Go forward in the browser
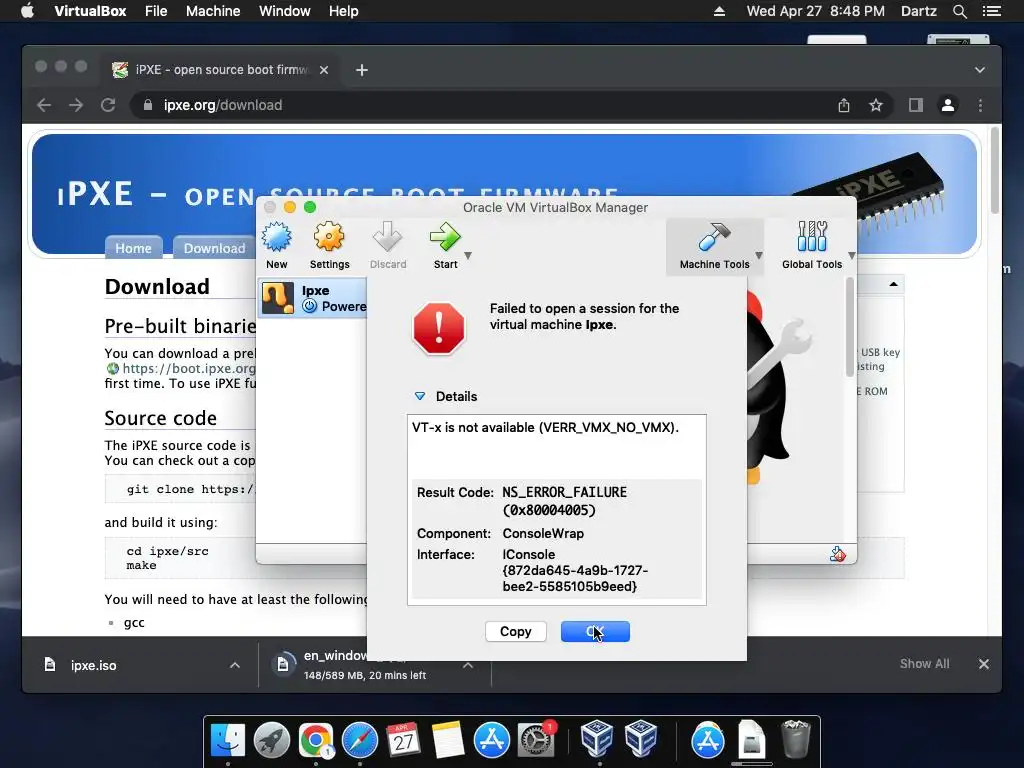The image size is (1024, 768). 76,105
